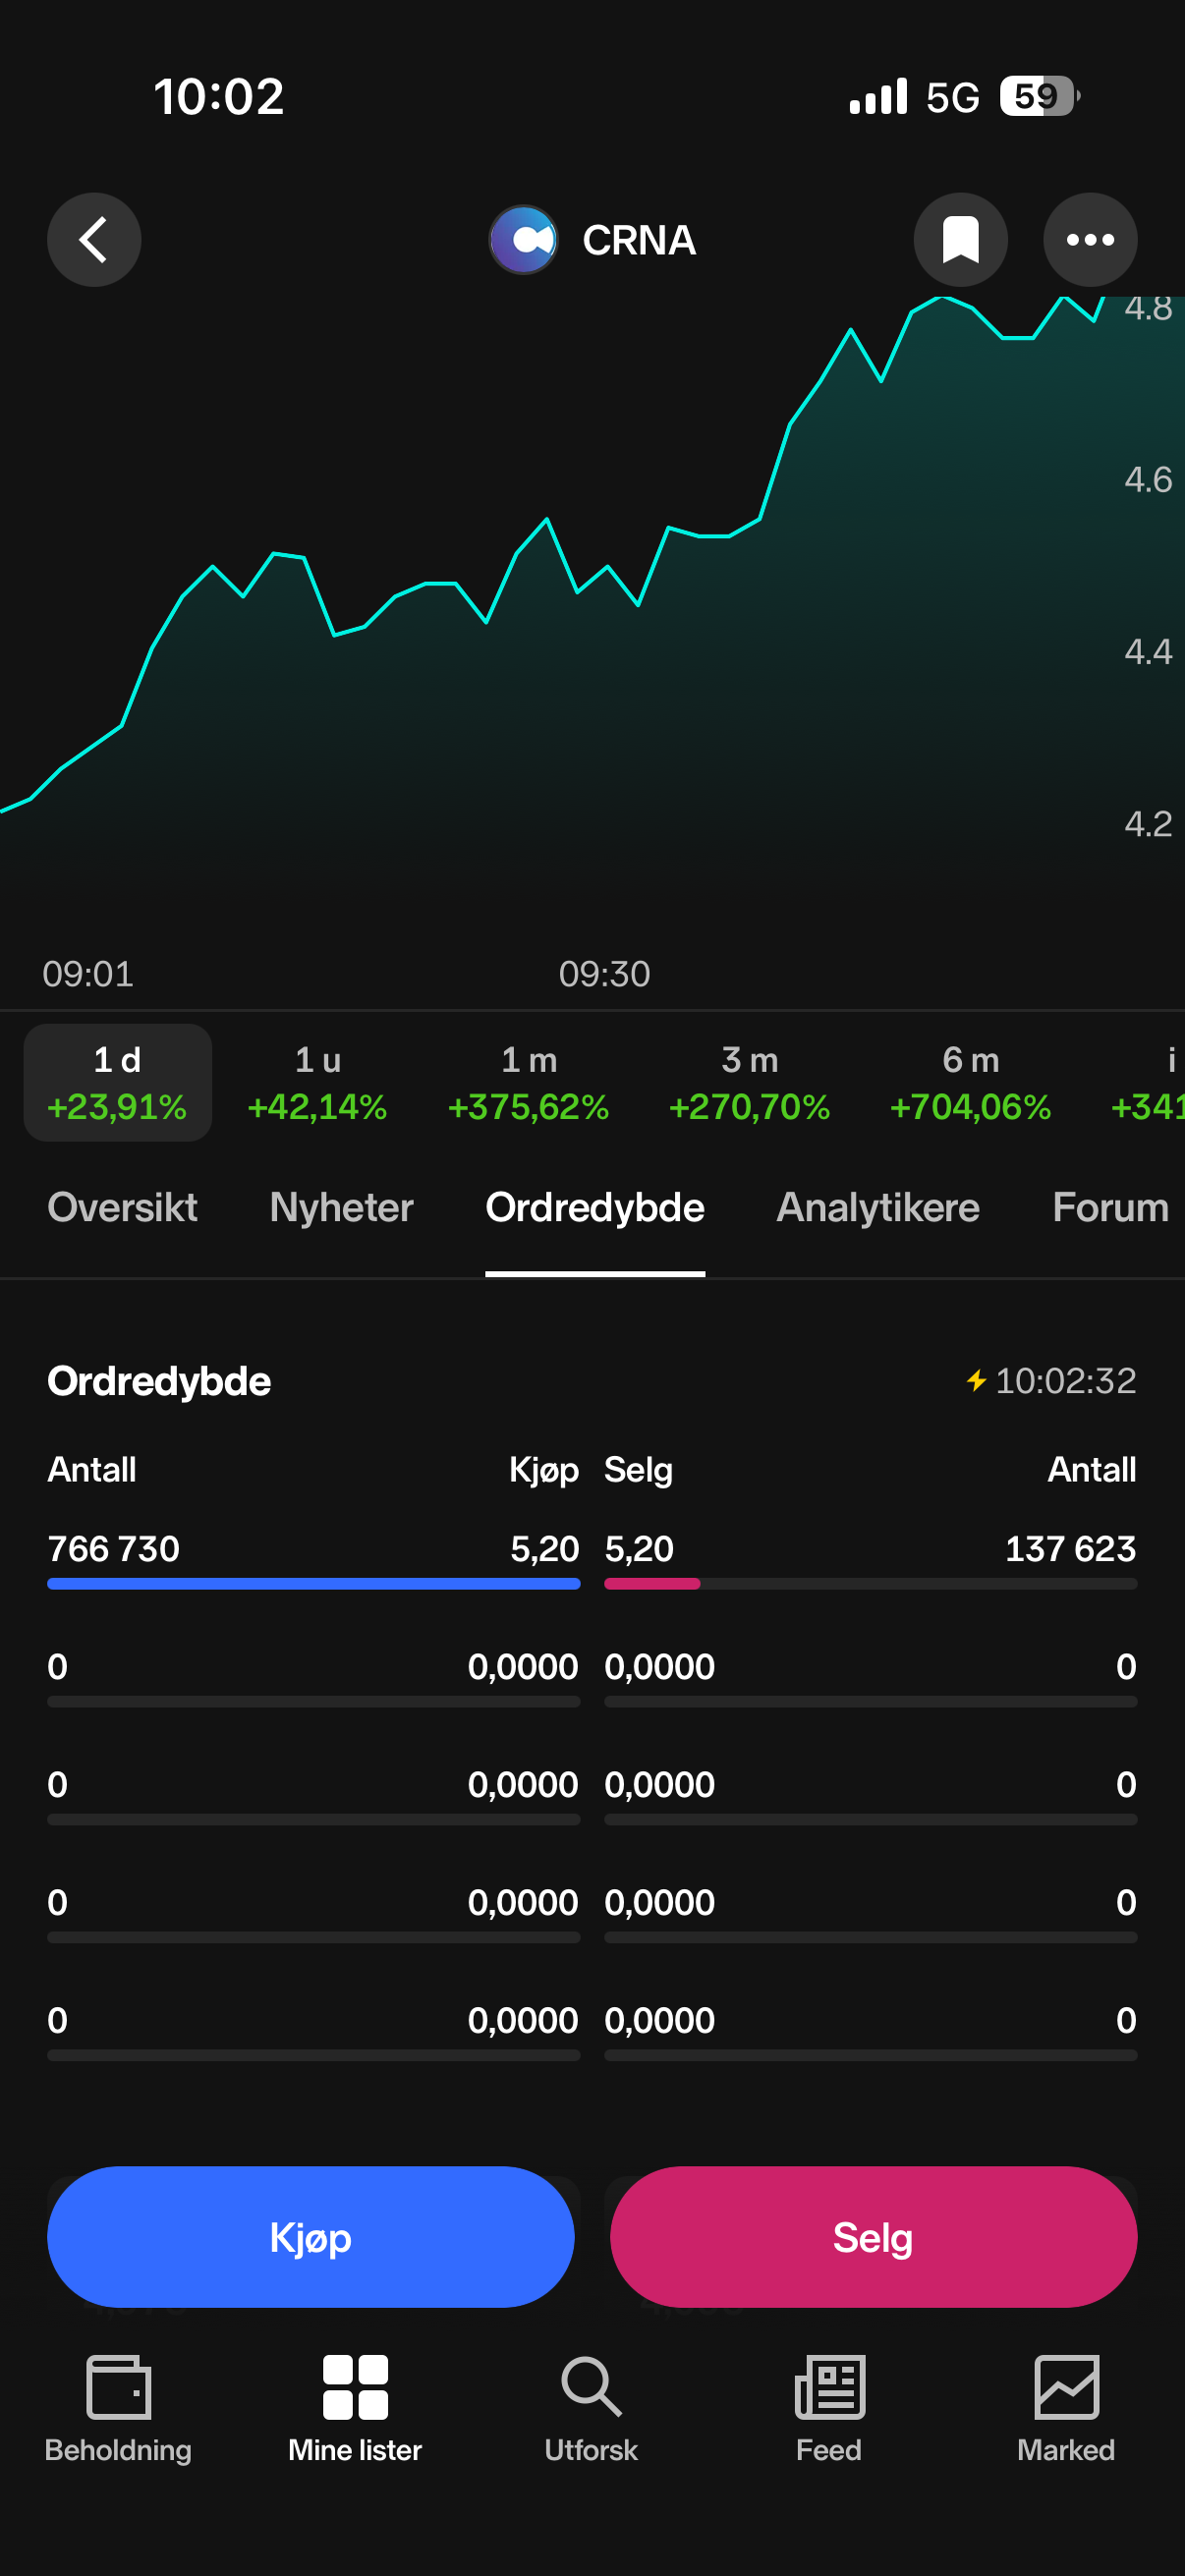Screen dimensions: 1185x2576
Task: Select the 1 u time range
Action: tap(317, 1083)
